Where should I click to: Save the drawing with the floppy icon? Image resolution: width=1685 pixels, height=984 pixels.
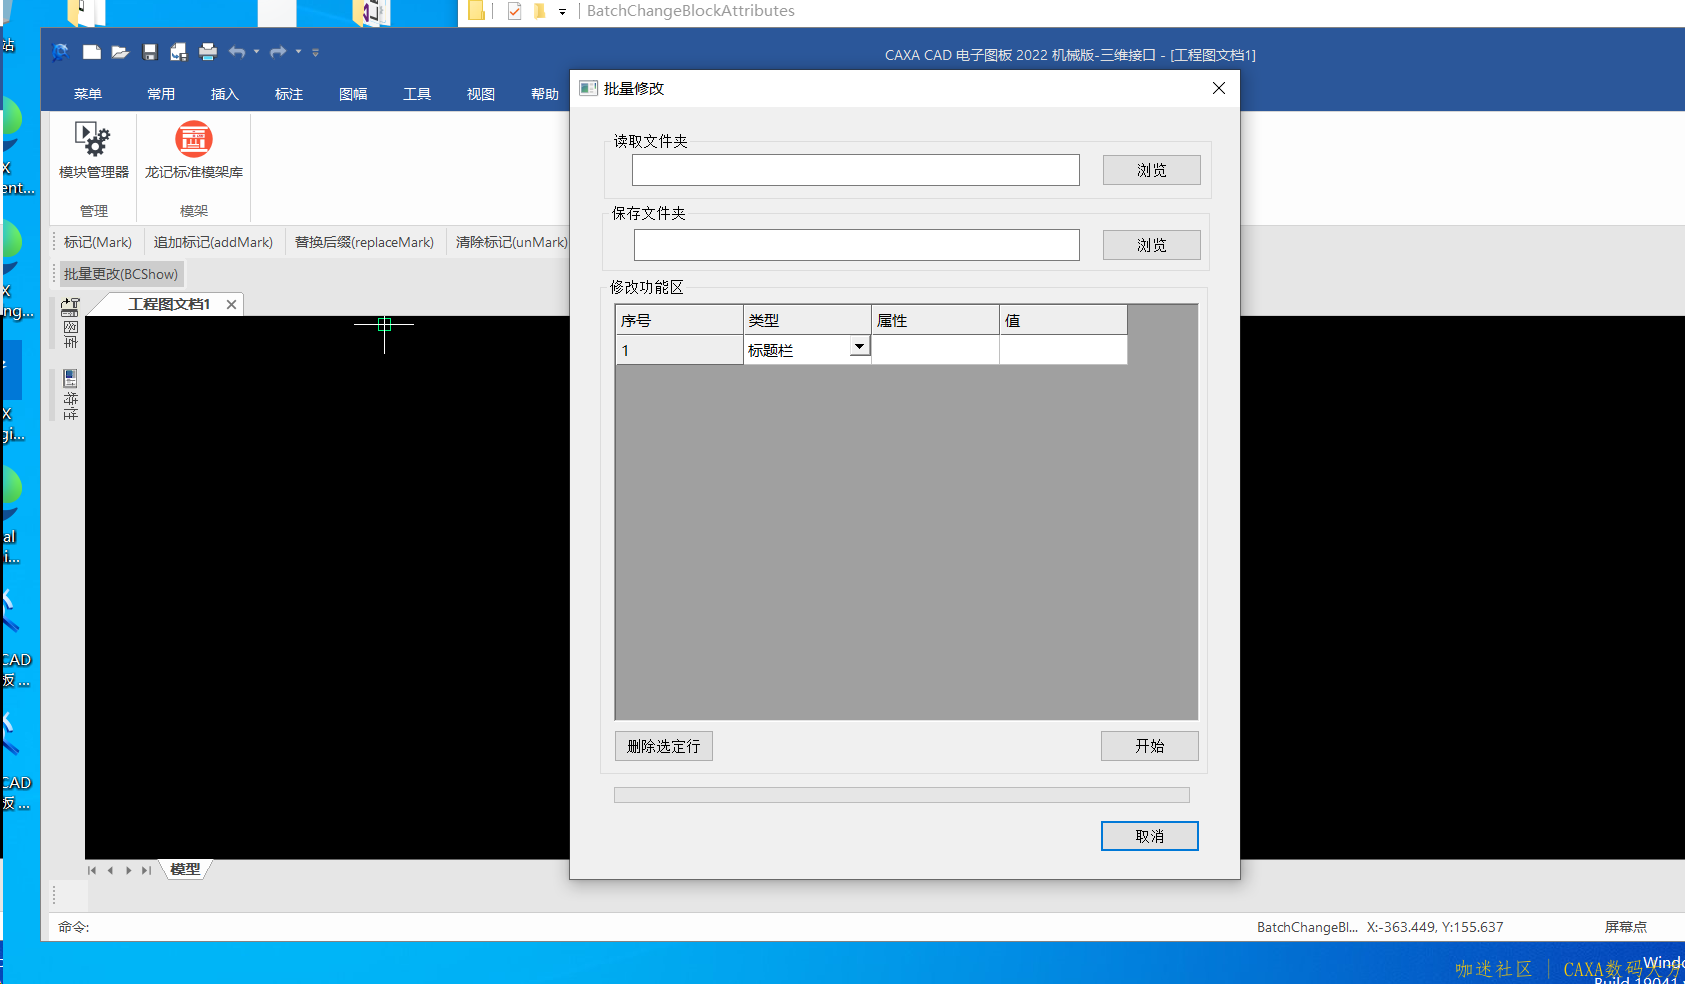[x=150, y=52]
